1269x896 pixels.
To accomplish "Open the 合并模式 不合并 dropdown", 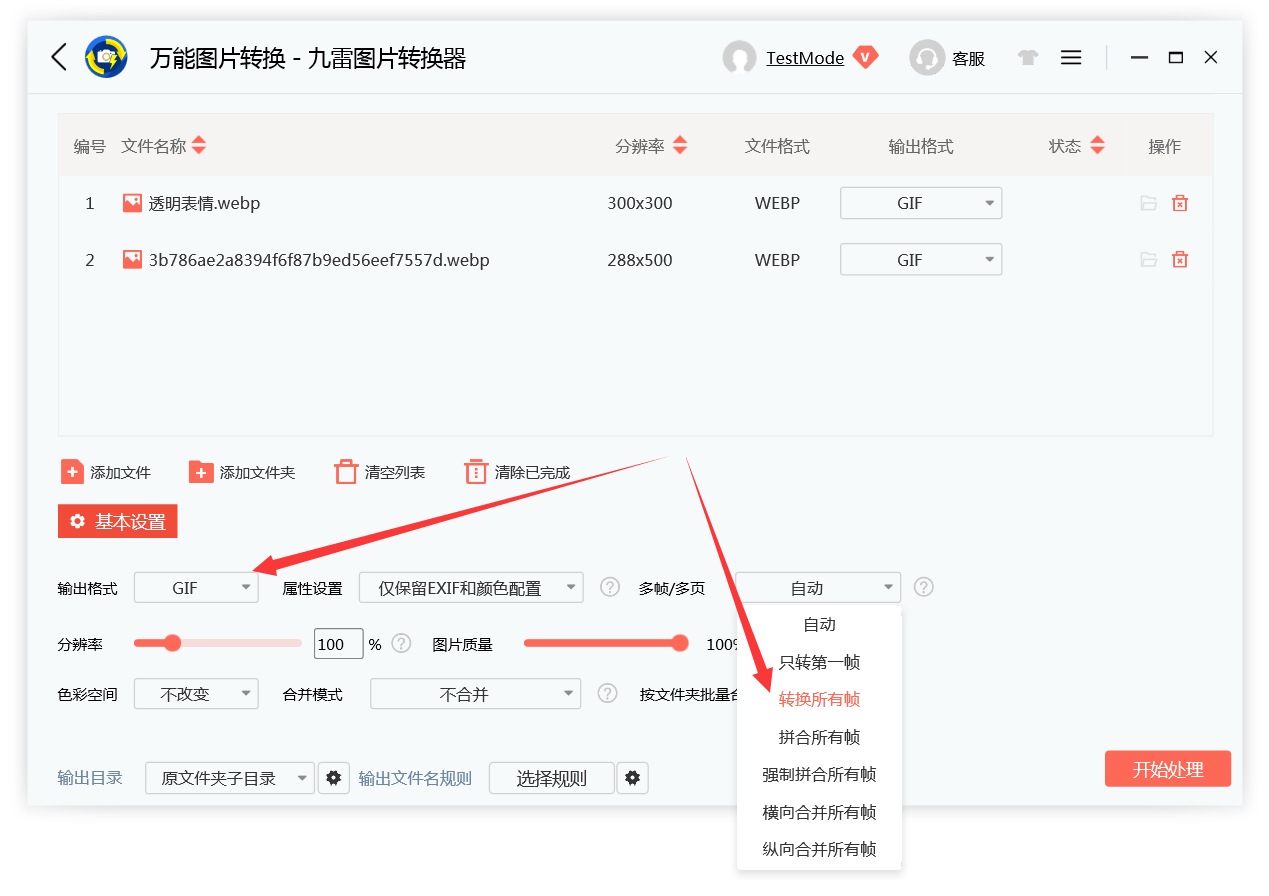I will (475, 694).
